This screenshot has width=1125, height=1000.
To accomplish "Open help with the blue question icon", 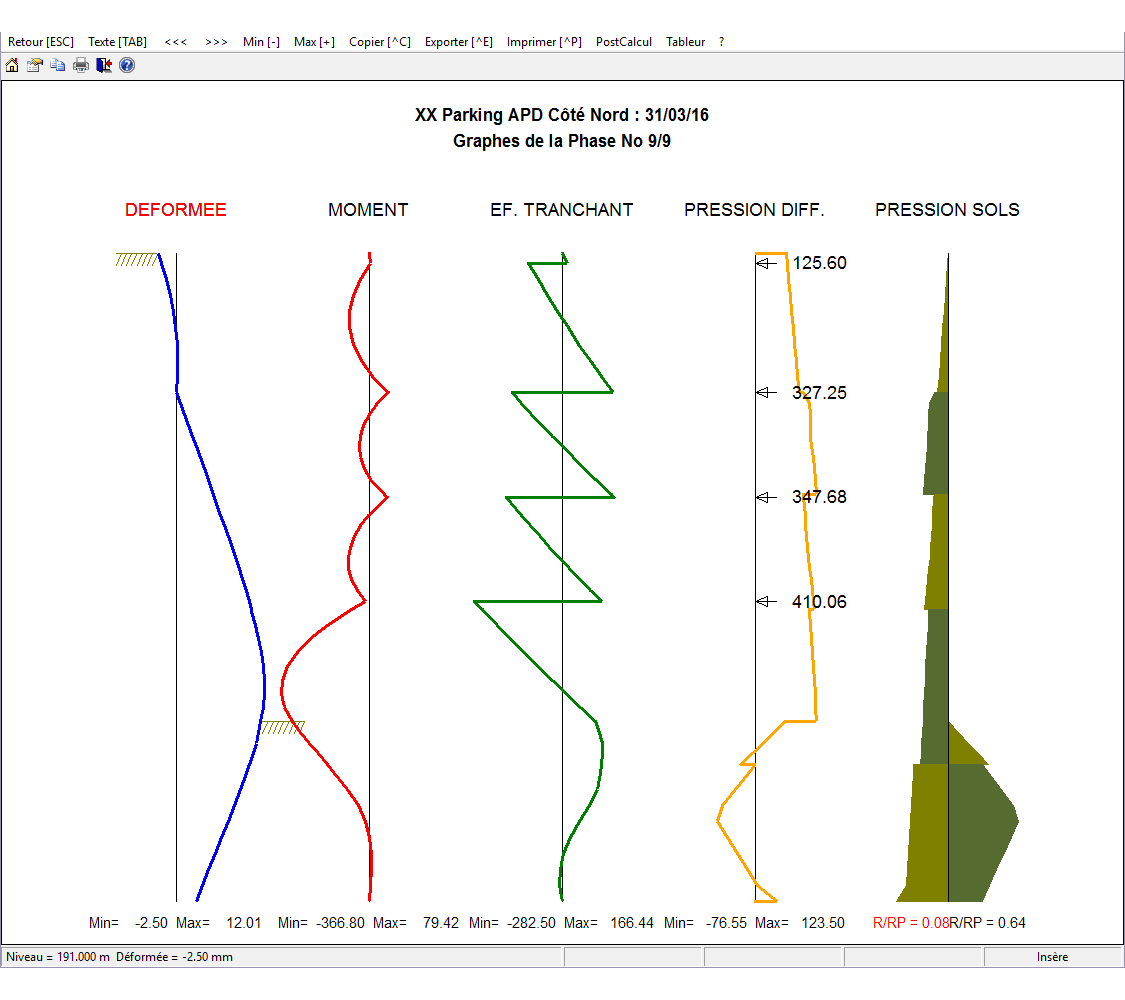I will click(127, 65).
